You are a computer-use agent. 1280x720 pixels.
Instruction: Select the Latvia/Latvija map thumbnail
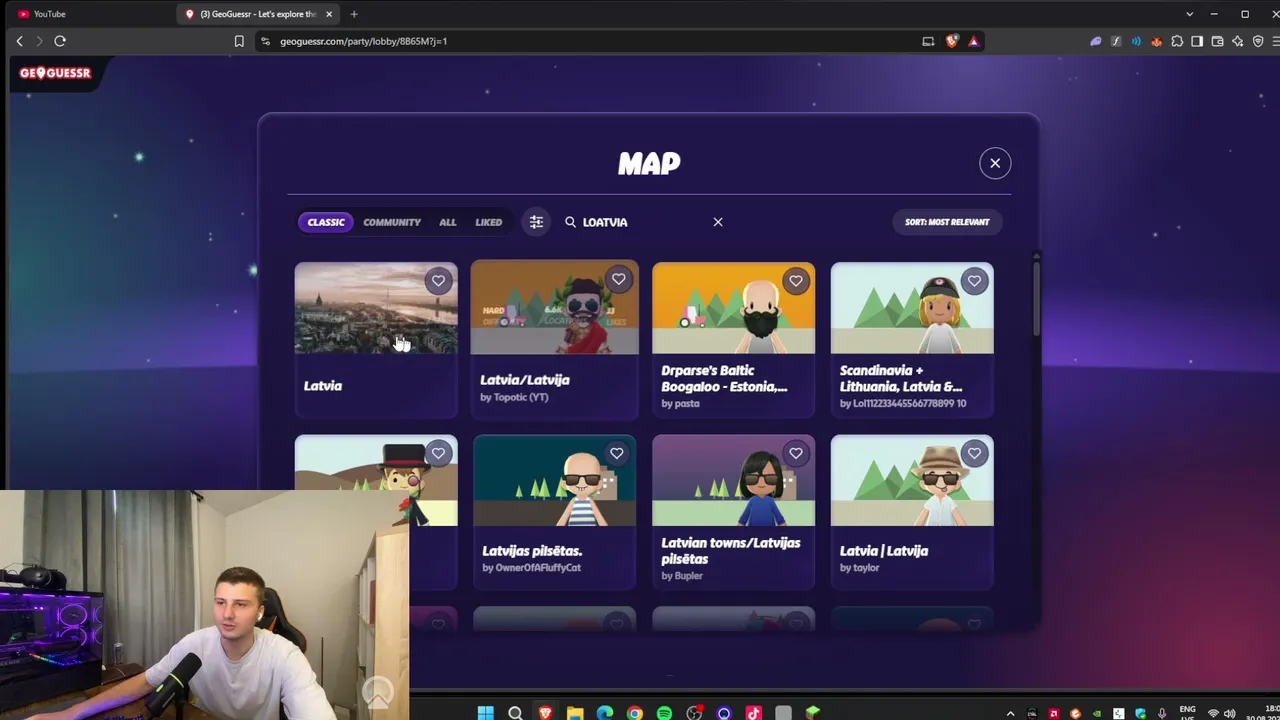click(x=554, y=308)
